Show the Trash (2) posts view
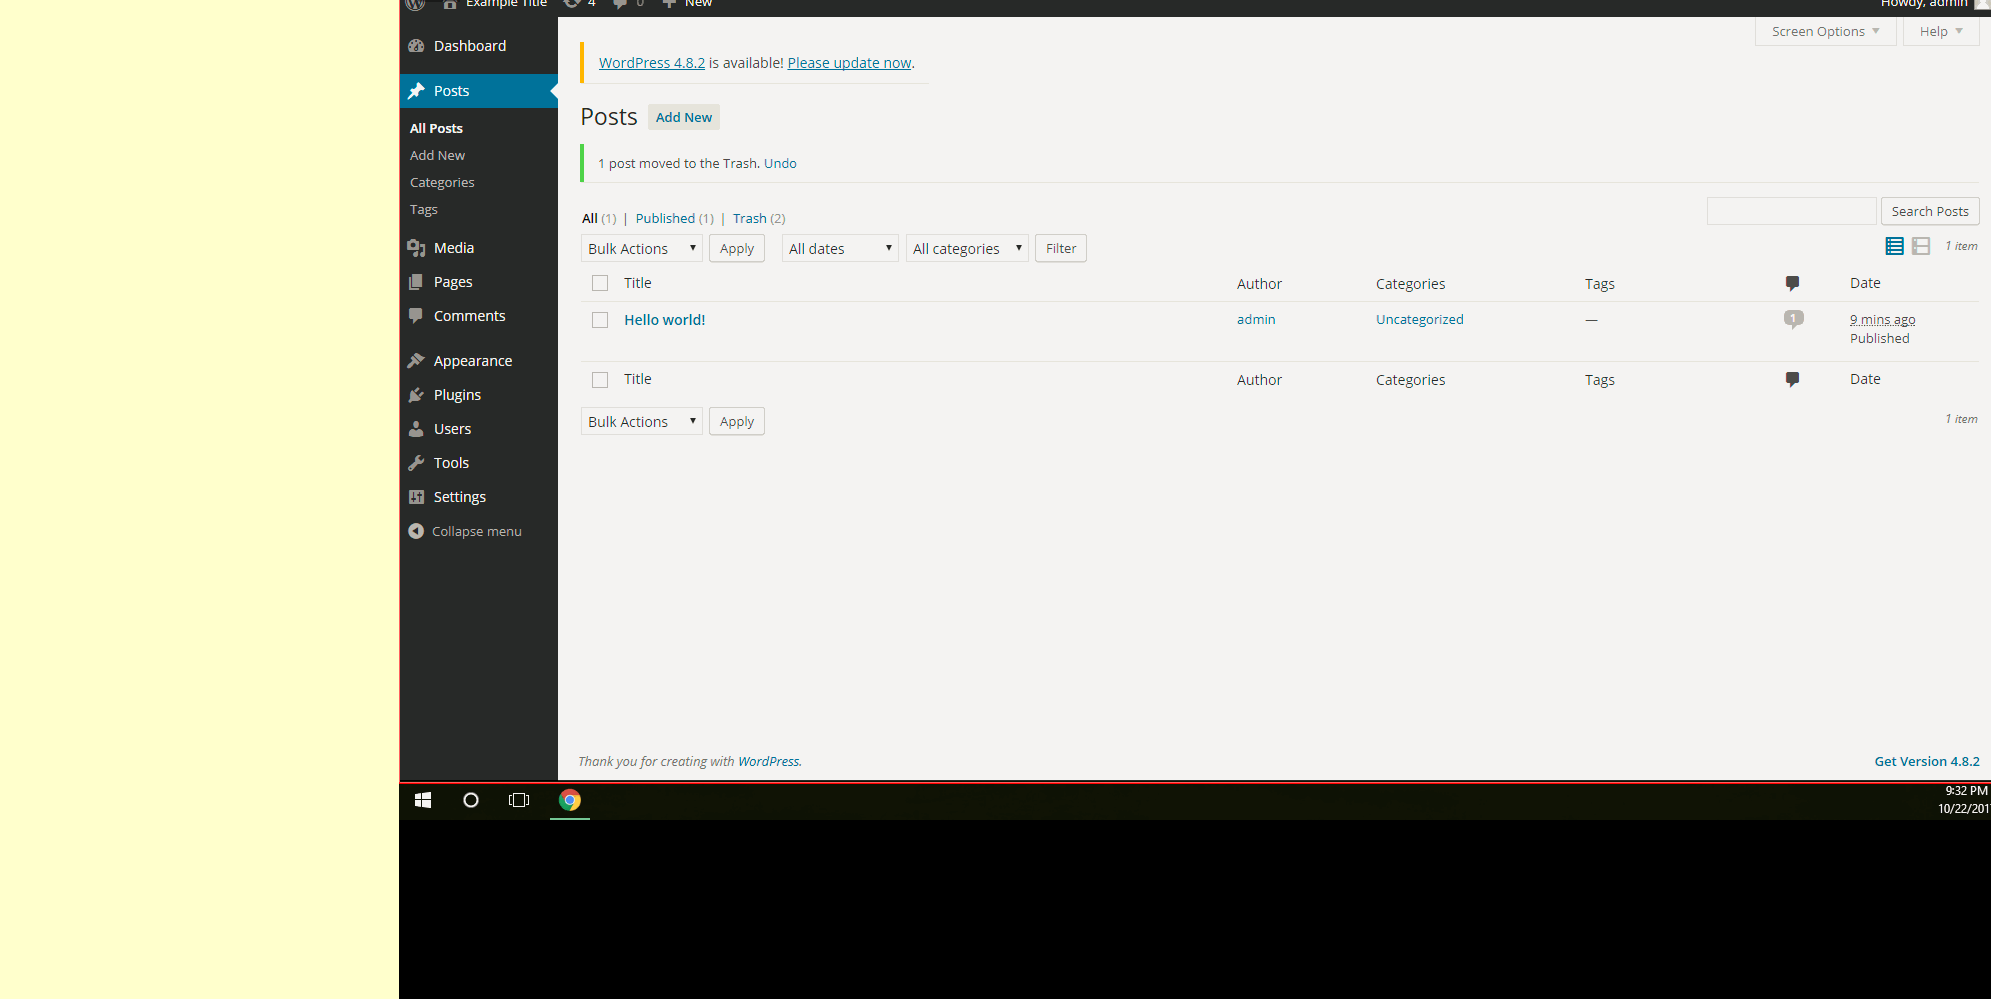The width and height of the screenshot is (1991, 999). (x=759, y=218)
